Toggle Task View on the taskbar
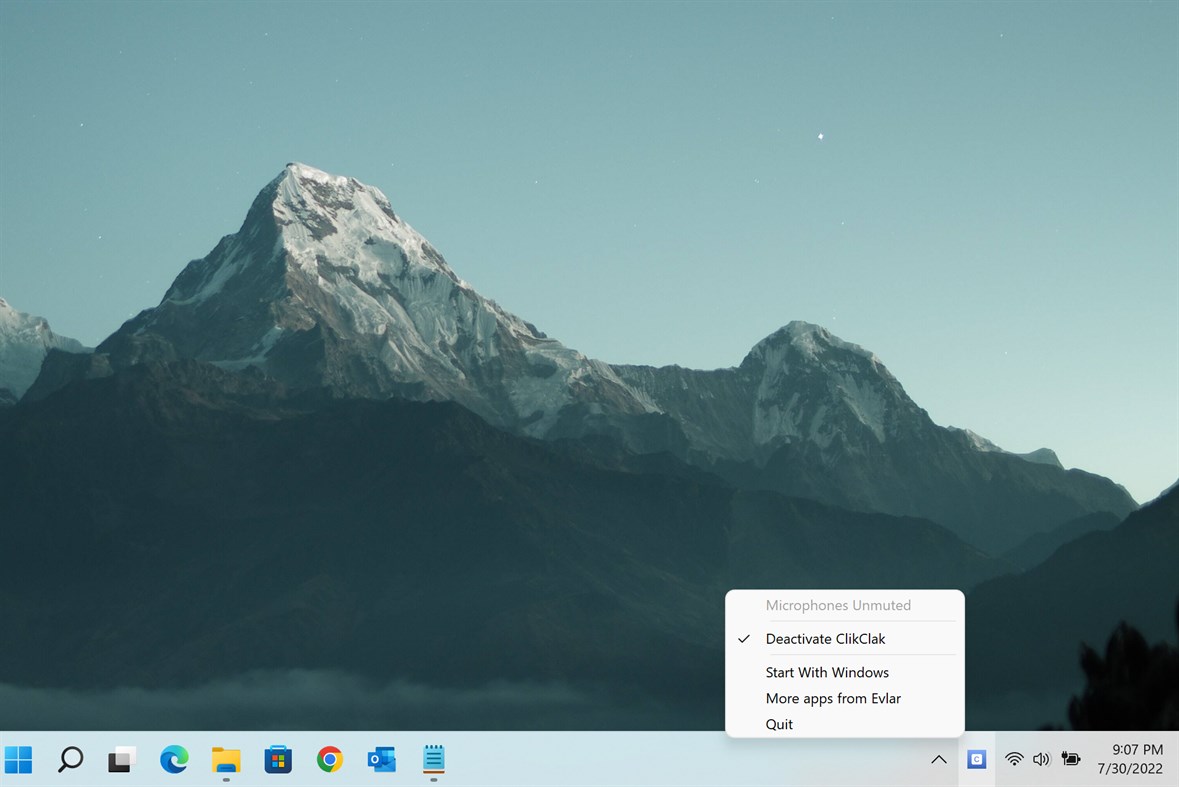The width and height of the screenshot is (1179, 787). pyautogui.click(x=122, y=760)
